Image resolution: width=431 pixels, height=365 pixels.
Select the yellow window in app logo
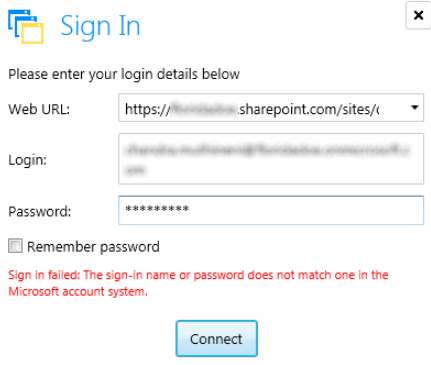point(33,33)
